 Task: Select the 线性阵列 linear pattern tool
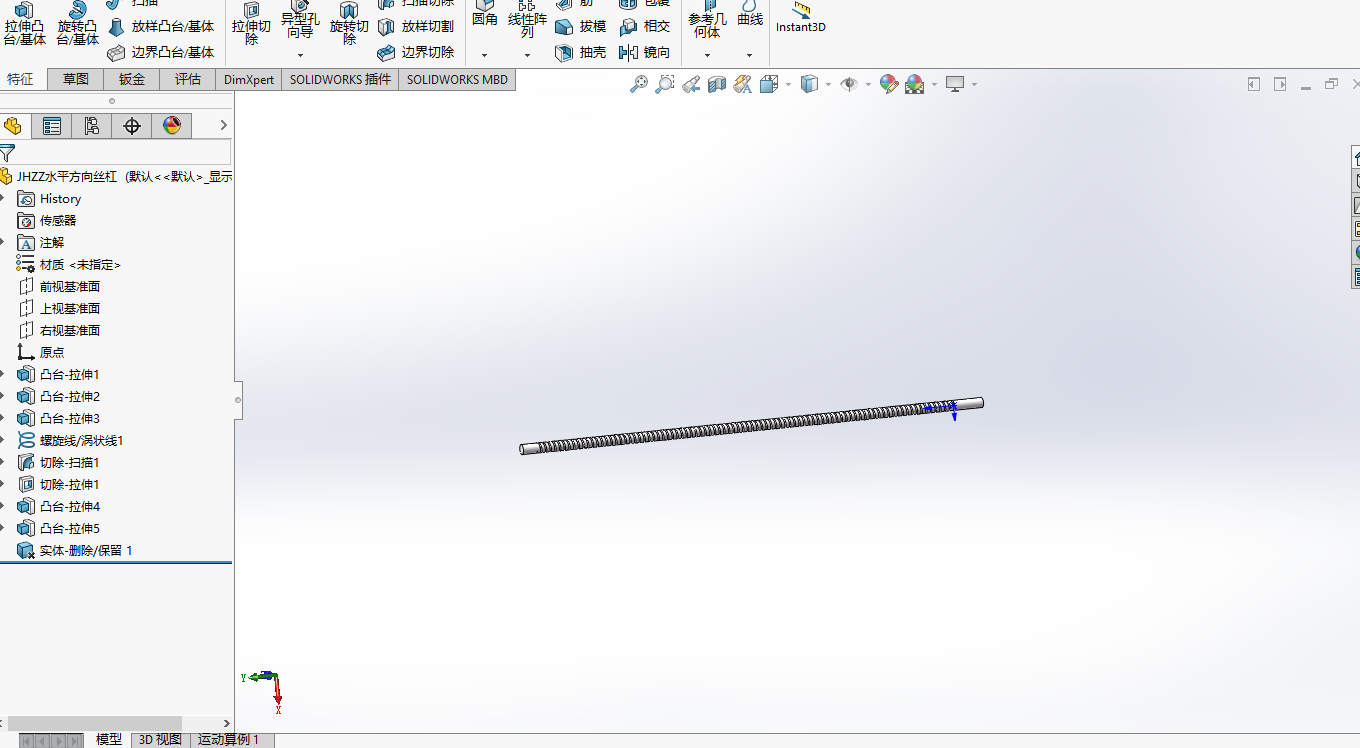point(527,20)
